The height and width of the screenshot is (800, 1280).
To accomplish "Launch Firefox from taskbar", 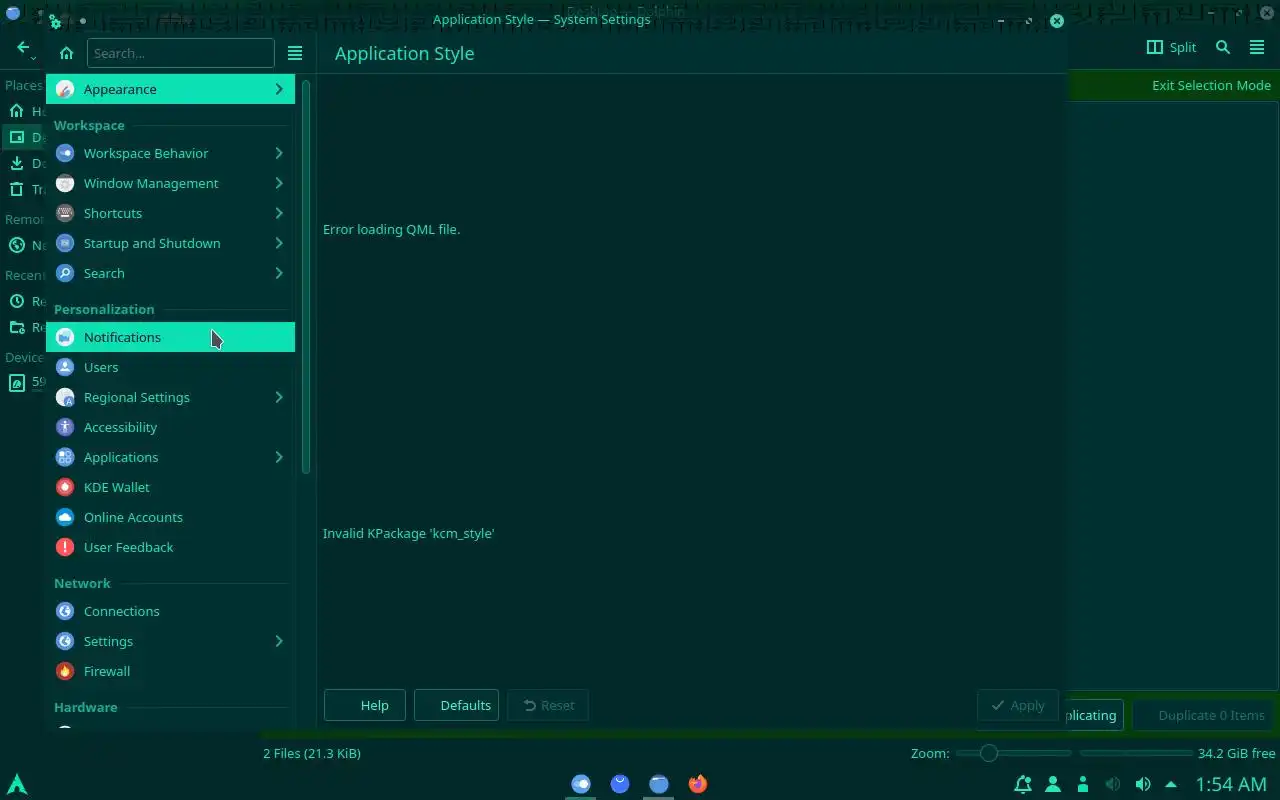I will point(698,784).
